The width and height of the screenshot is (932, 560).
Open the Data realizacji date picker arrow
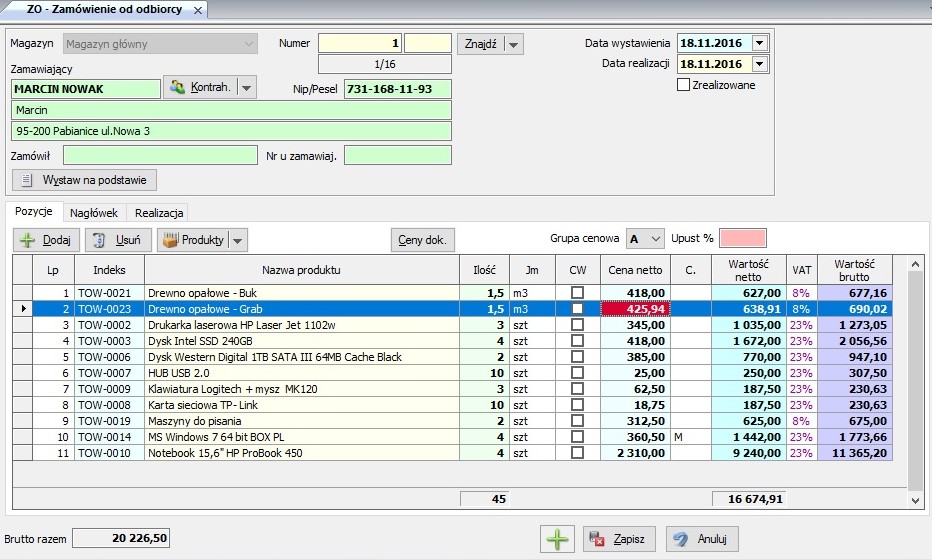(760, 64)
